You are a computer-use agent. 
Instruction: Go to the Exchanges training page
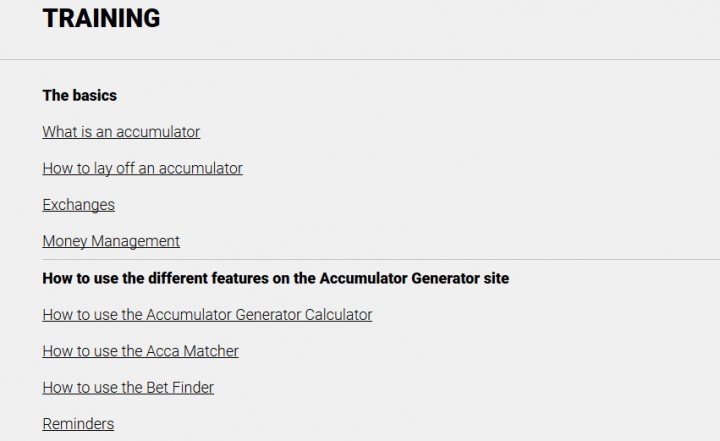79,205
